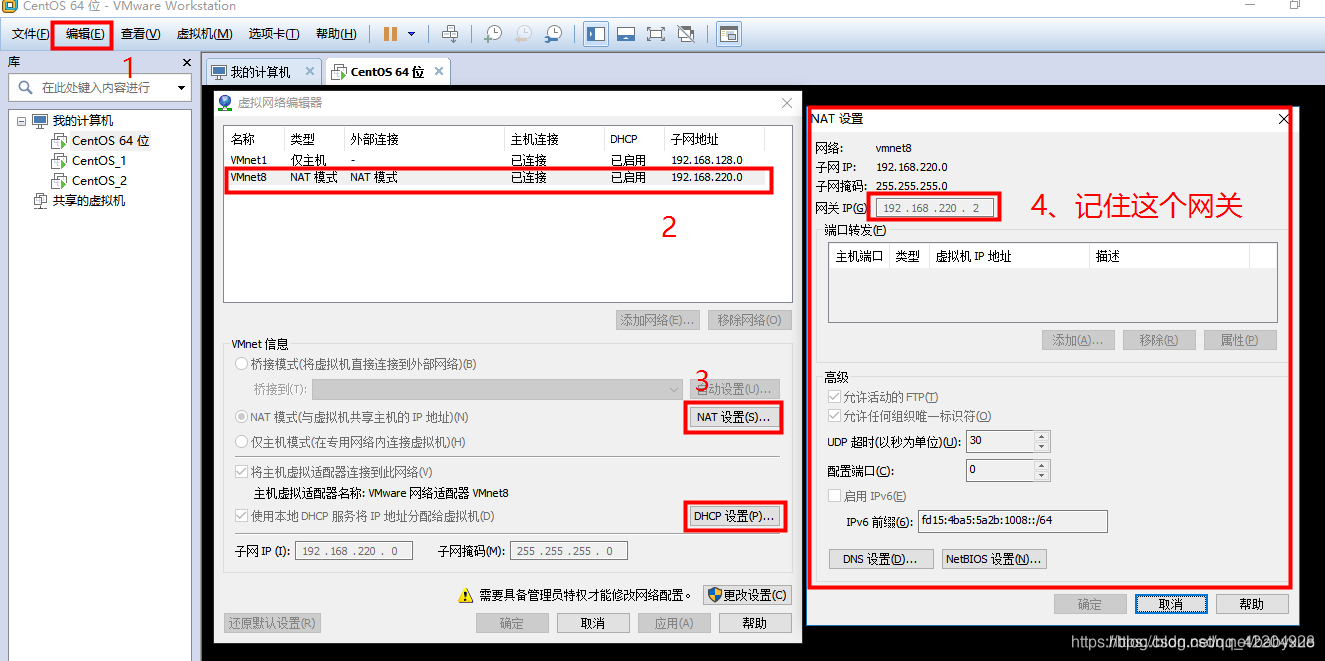Select CentOS 64 位 in library tree
This screenshot has width=1325, height=661.
coord(110,141)
